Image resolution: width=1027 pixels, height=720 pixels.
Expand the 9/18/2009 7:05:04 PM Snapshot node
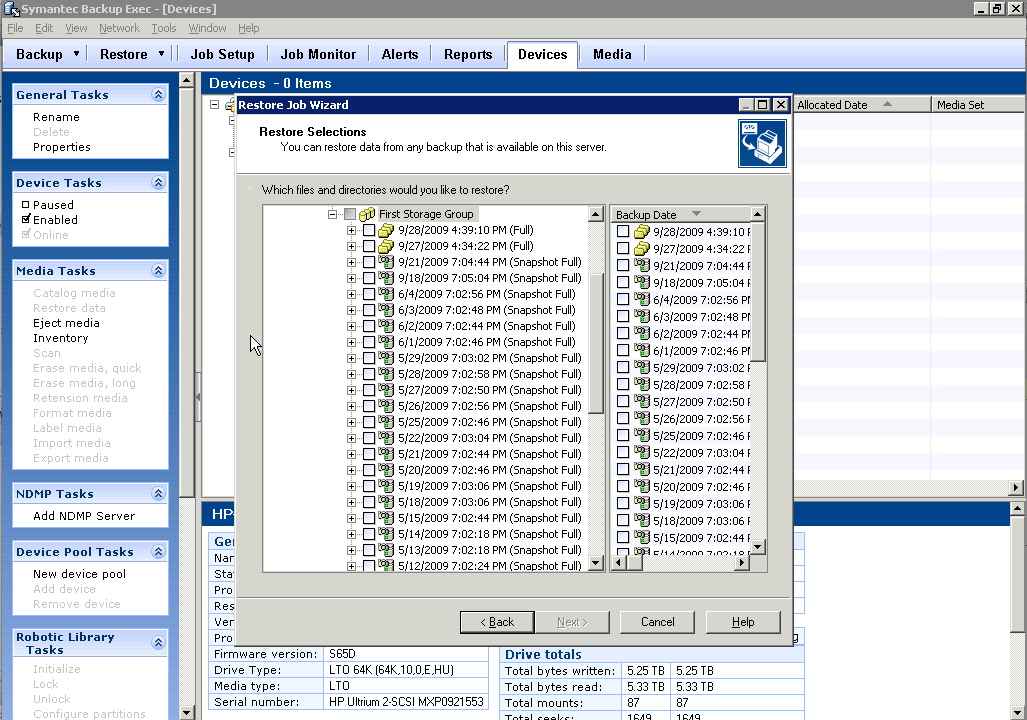click(x=352, y=278)
